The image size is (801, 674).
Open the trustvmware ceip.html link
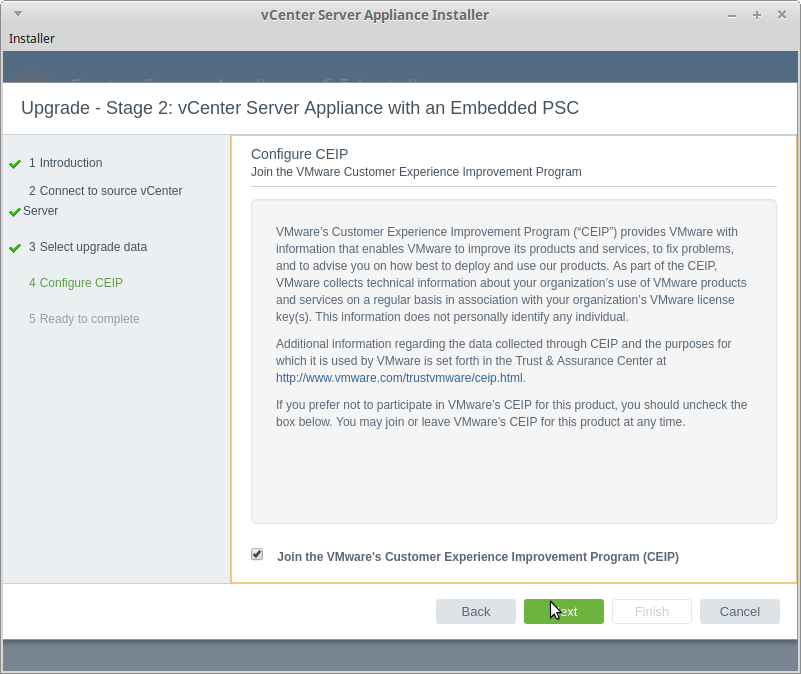pos(399,378)
